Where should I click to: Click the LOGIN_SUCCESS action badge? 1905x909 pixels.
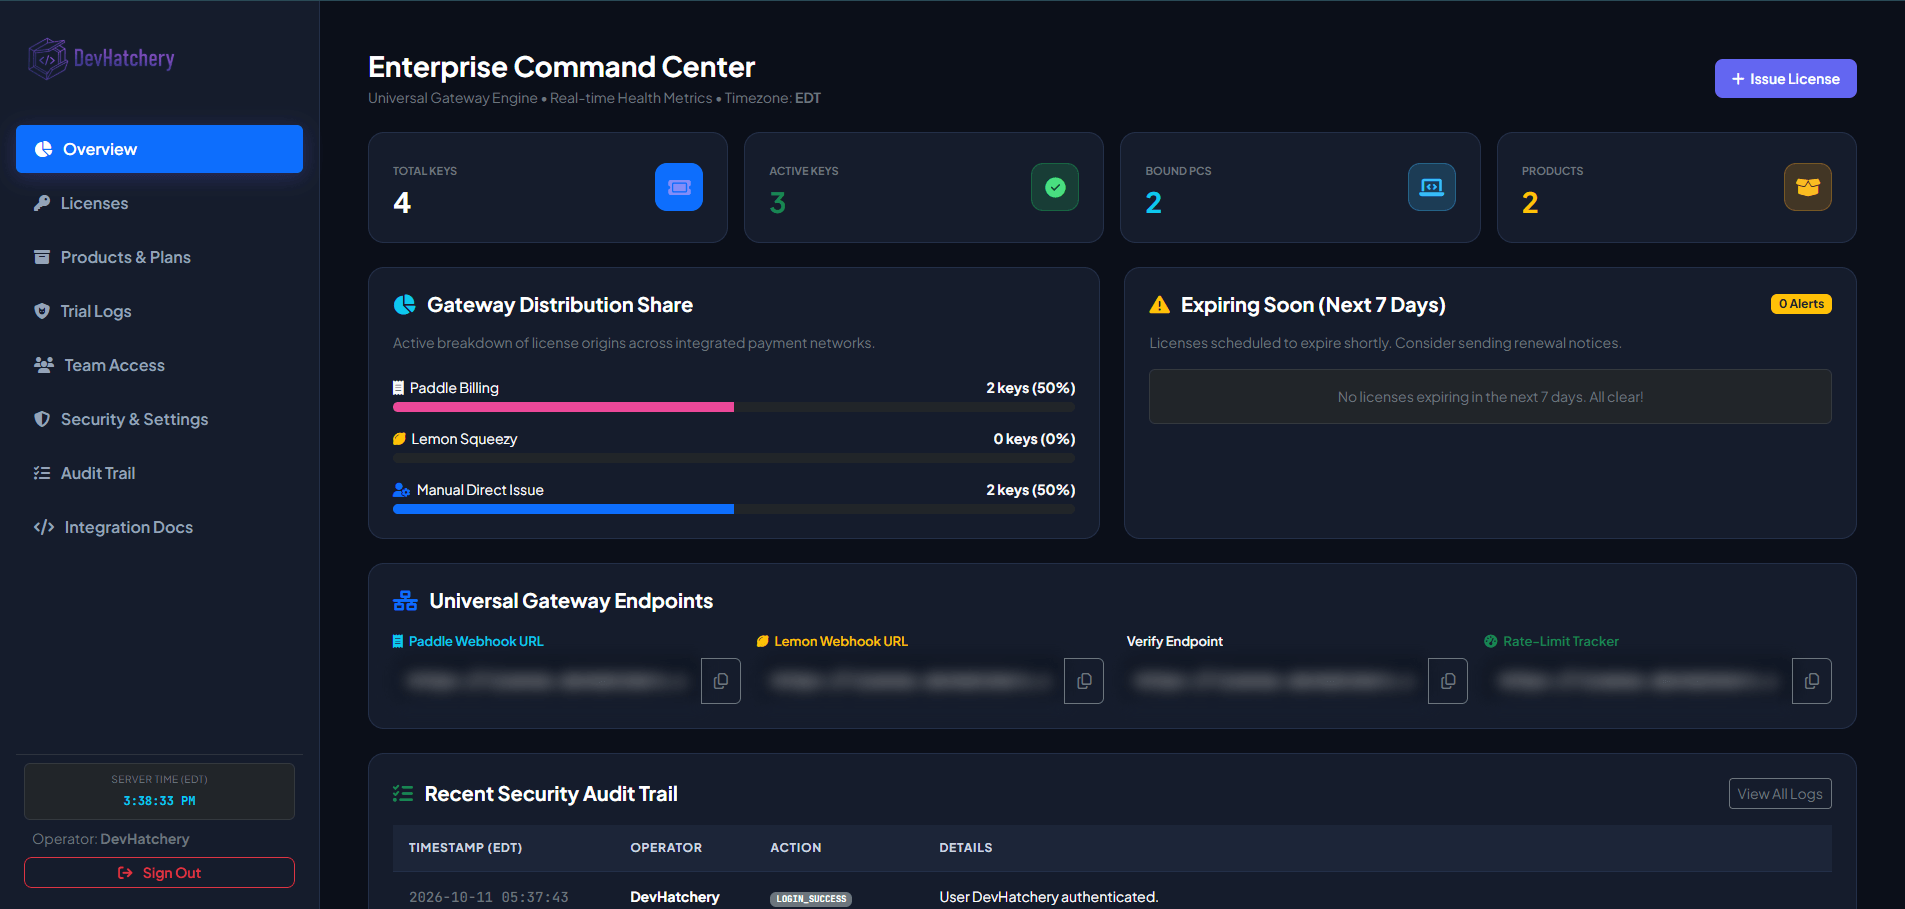pos(811,899)
